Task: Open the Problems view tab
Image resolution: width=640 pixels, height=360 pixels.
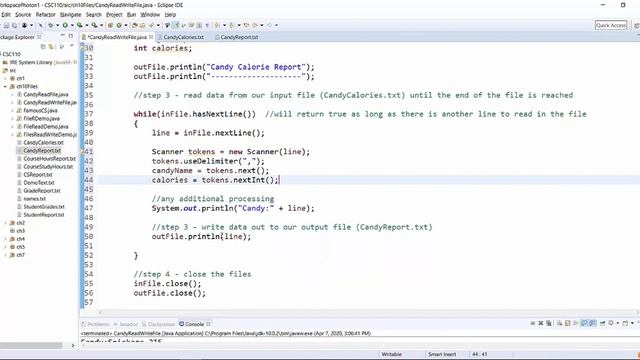Action: pyautogui.click(x=96, y=324)
